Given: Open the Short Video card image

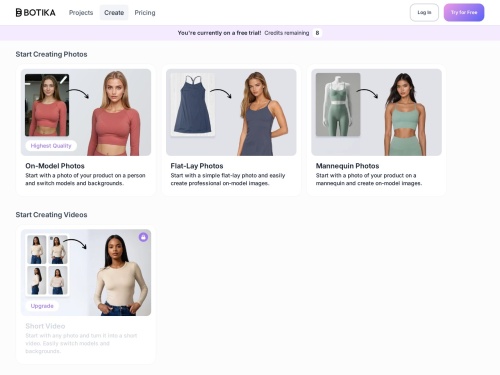Looking at the screenshot, I should [x=86, y=273].
